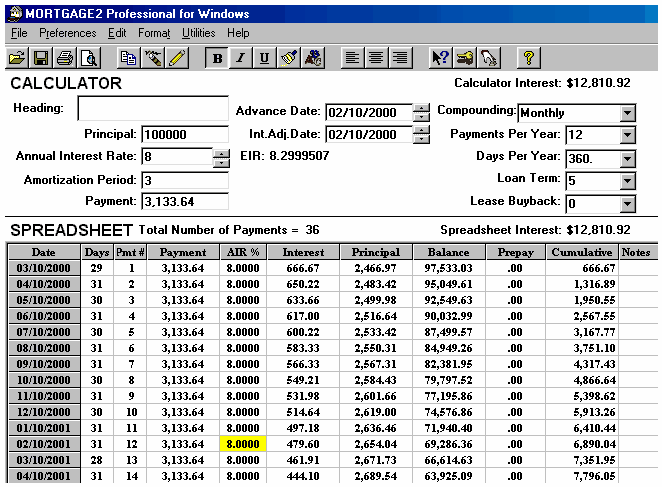Click the Save diskette icon
The height and width of the screenshot is (487, 662).
point(42,58)
